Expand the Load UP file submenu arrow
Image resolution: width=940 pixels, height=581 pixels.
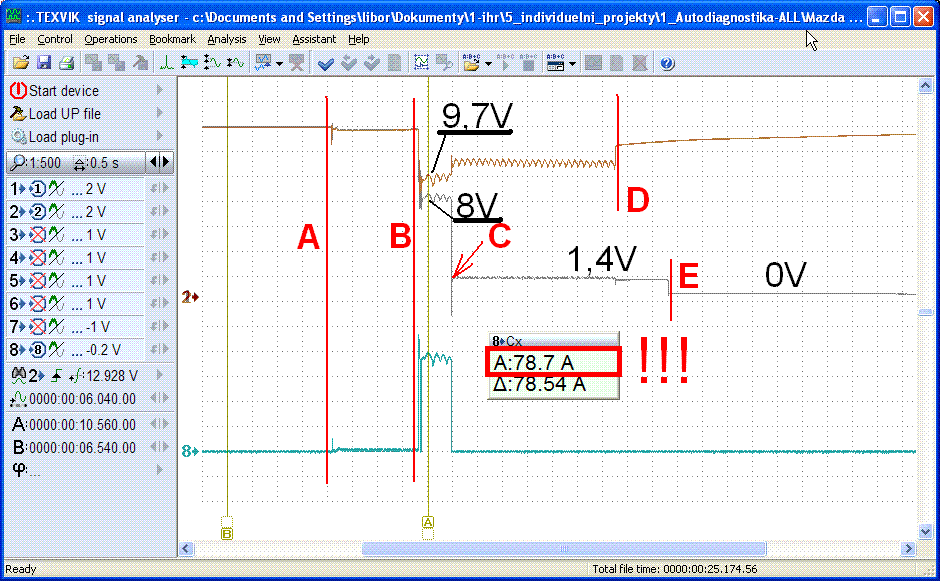(159, 113)
